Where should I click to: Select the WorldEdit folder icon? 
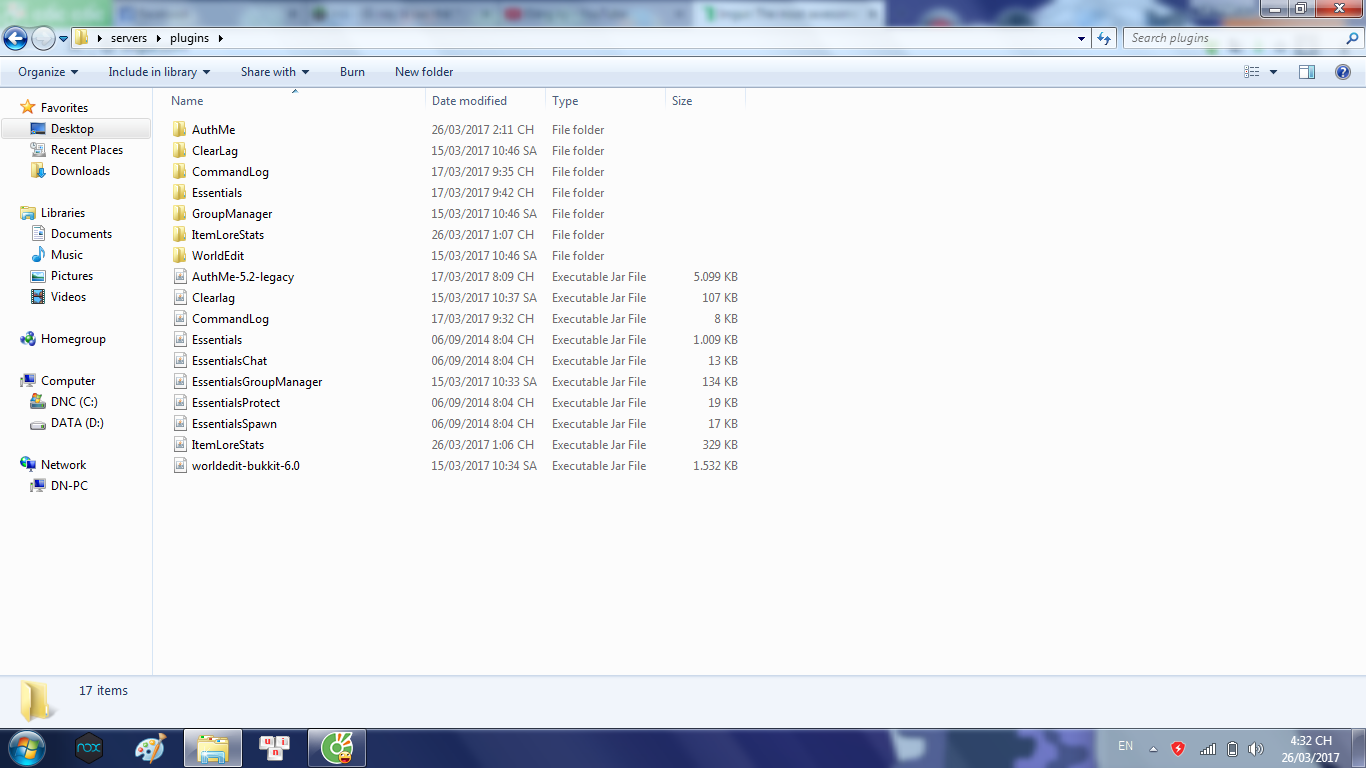pos(180,256)
